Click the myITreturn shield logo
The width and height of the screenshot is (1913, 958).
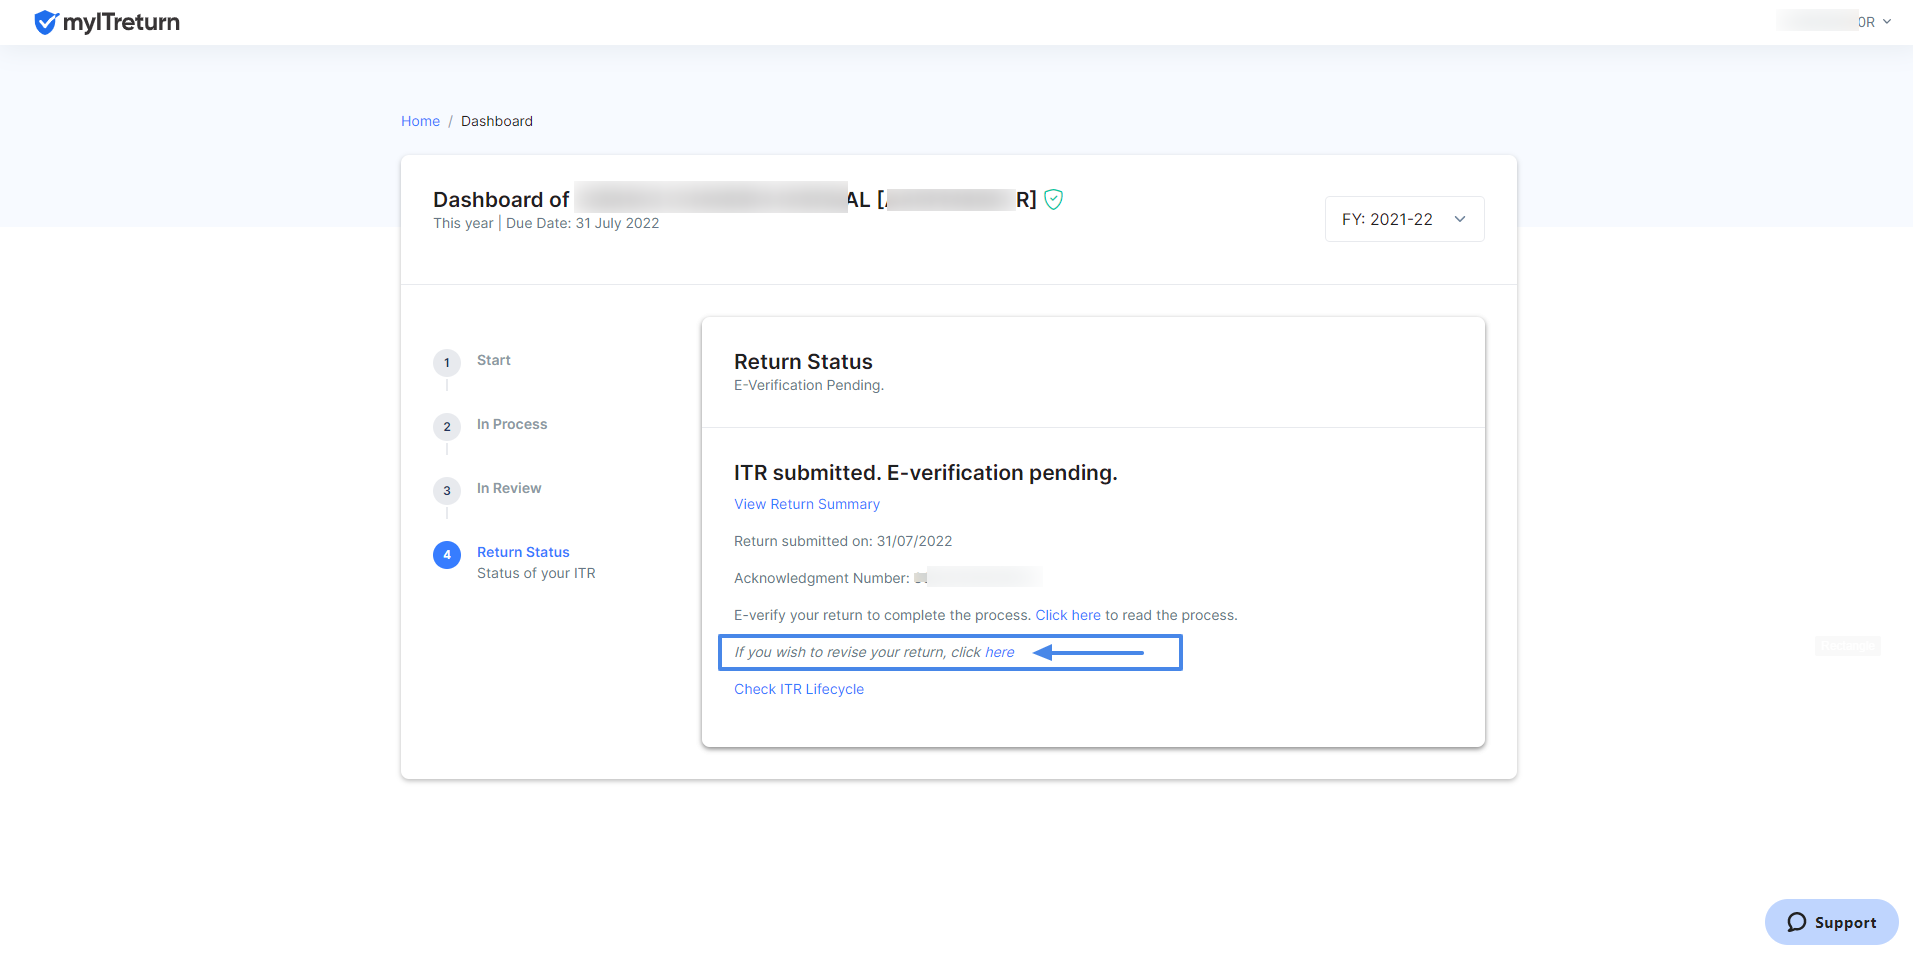pos(46,22)
